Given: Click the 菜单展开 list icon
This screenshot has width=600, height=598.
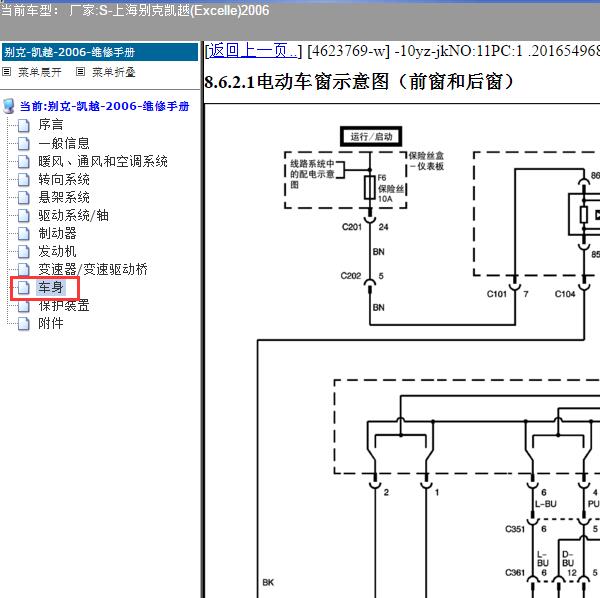Looking at the screenshot, I should [x=7, y=72].
